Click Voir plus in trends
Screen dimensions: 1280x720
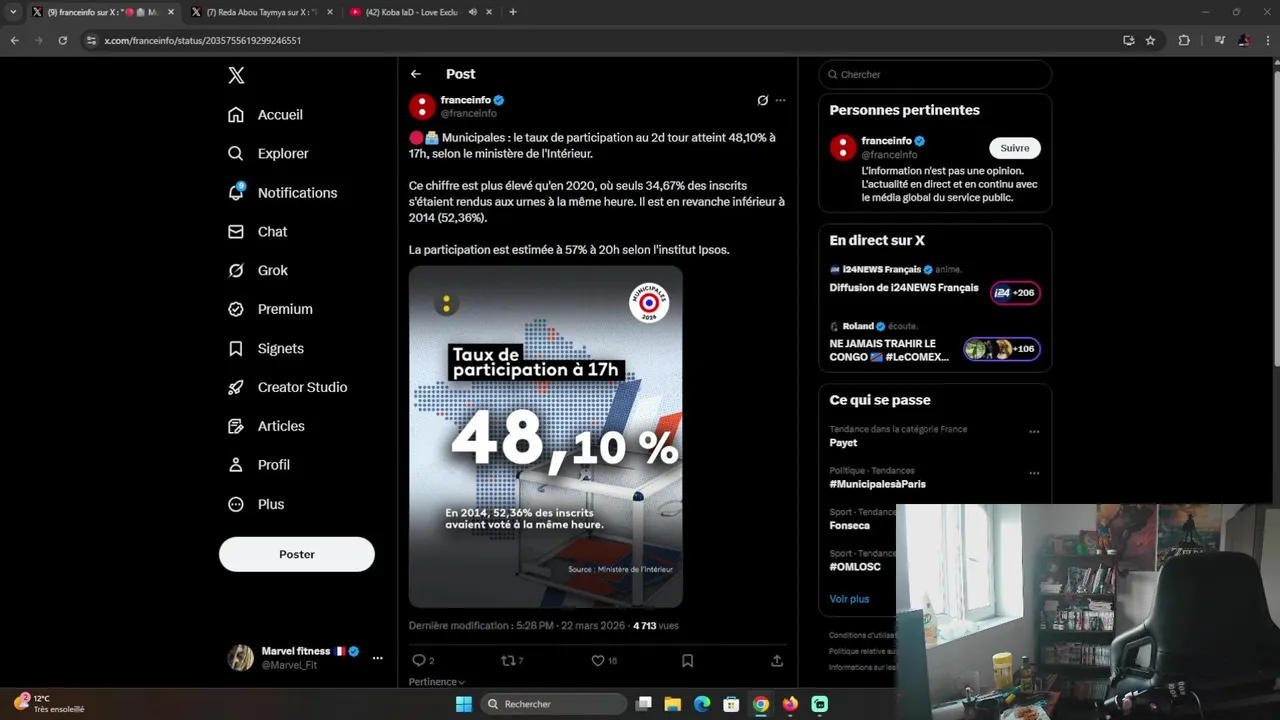point(849,599)
